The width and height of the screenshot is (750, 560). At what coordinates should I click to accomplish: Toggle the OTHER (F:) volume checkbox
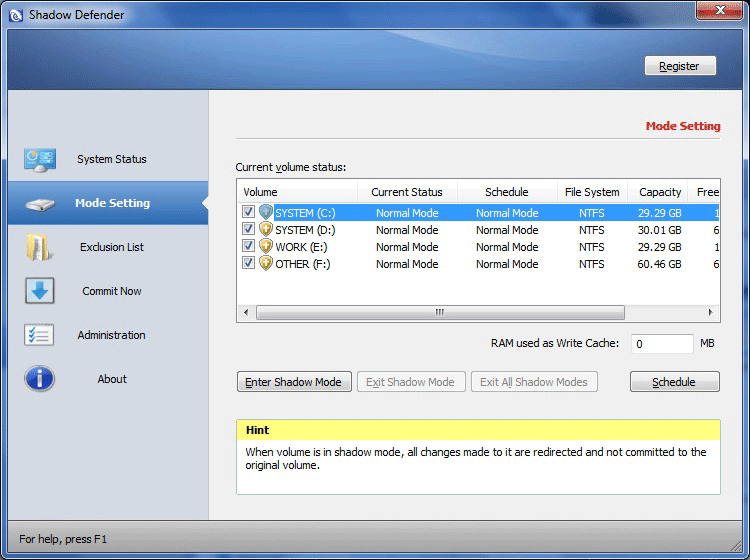(248, 263)
